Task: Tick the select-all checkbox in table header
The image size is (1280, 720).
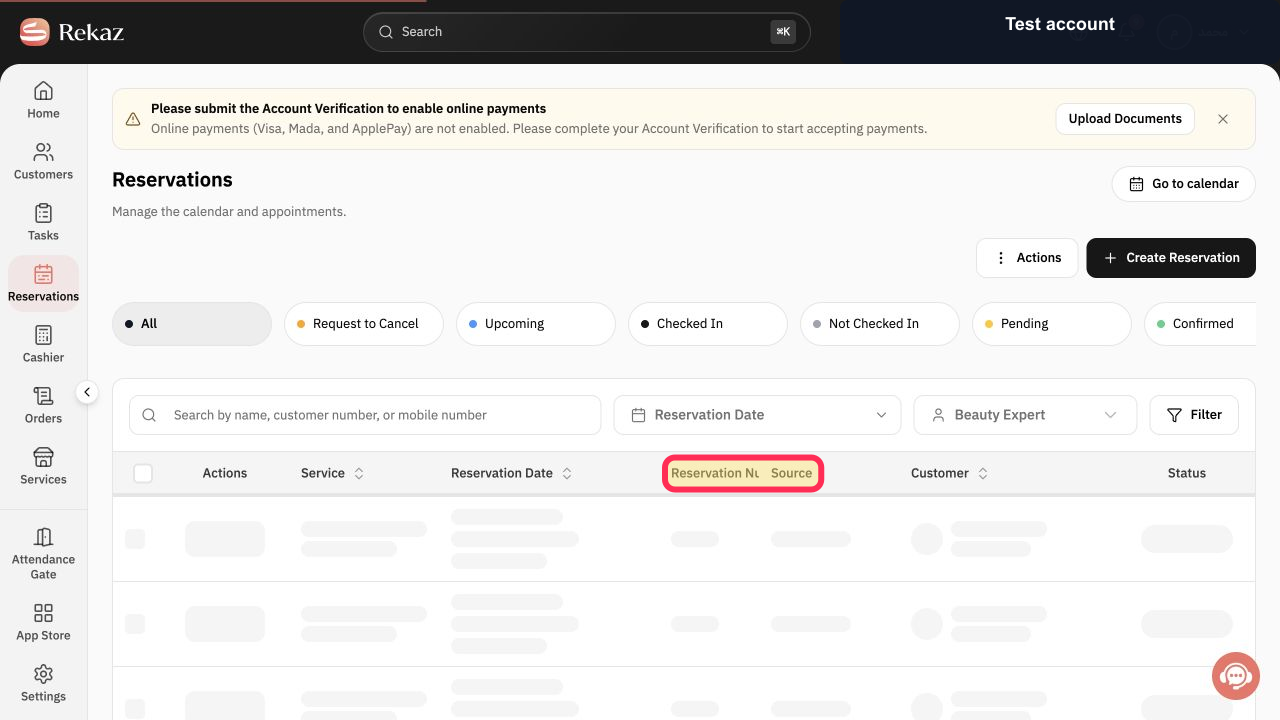Action: tap(143, 473)
